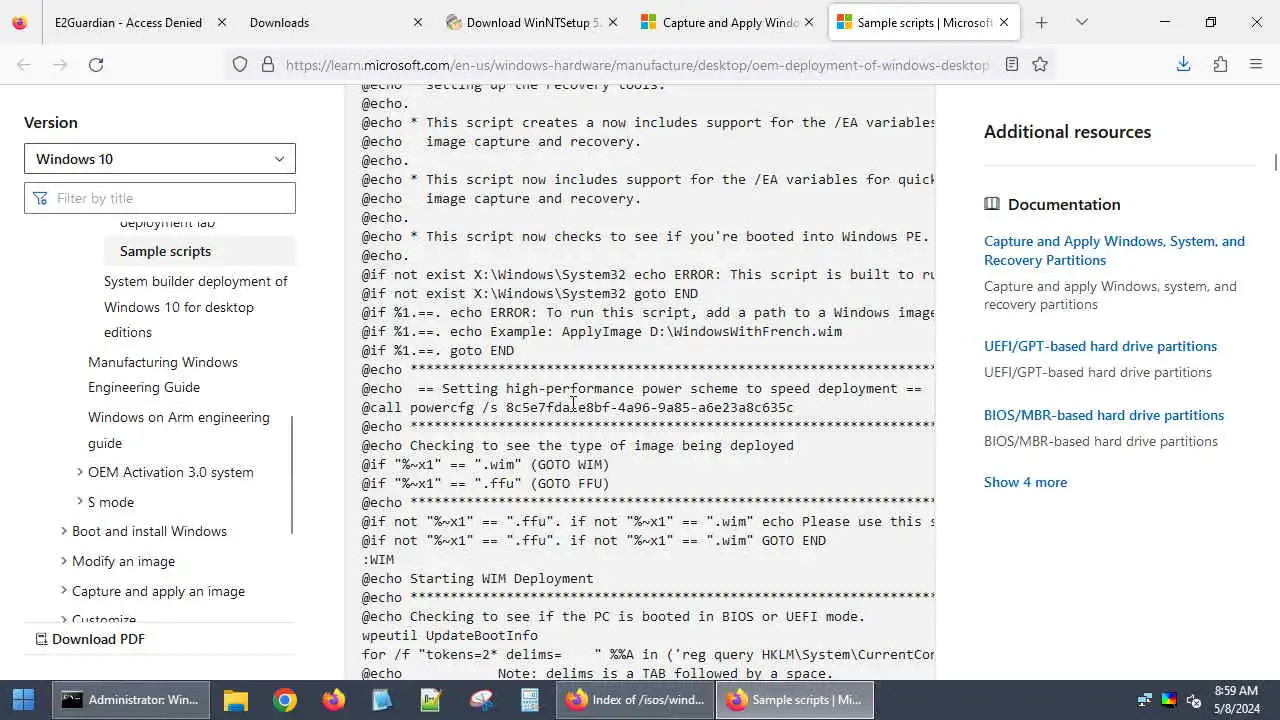The width and height of the screenshot is (1280, 720).
Task: Go back to previous page
Action: pos(24,64)
